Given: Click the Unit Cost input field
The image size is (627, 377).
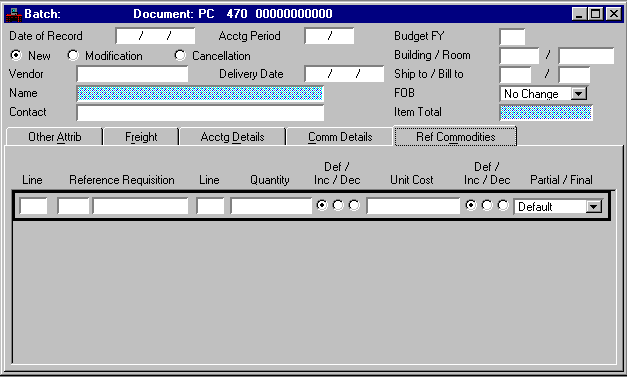Looking at the screenshot, I should [x=413, y=206].
